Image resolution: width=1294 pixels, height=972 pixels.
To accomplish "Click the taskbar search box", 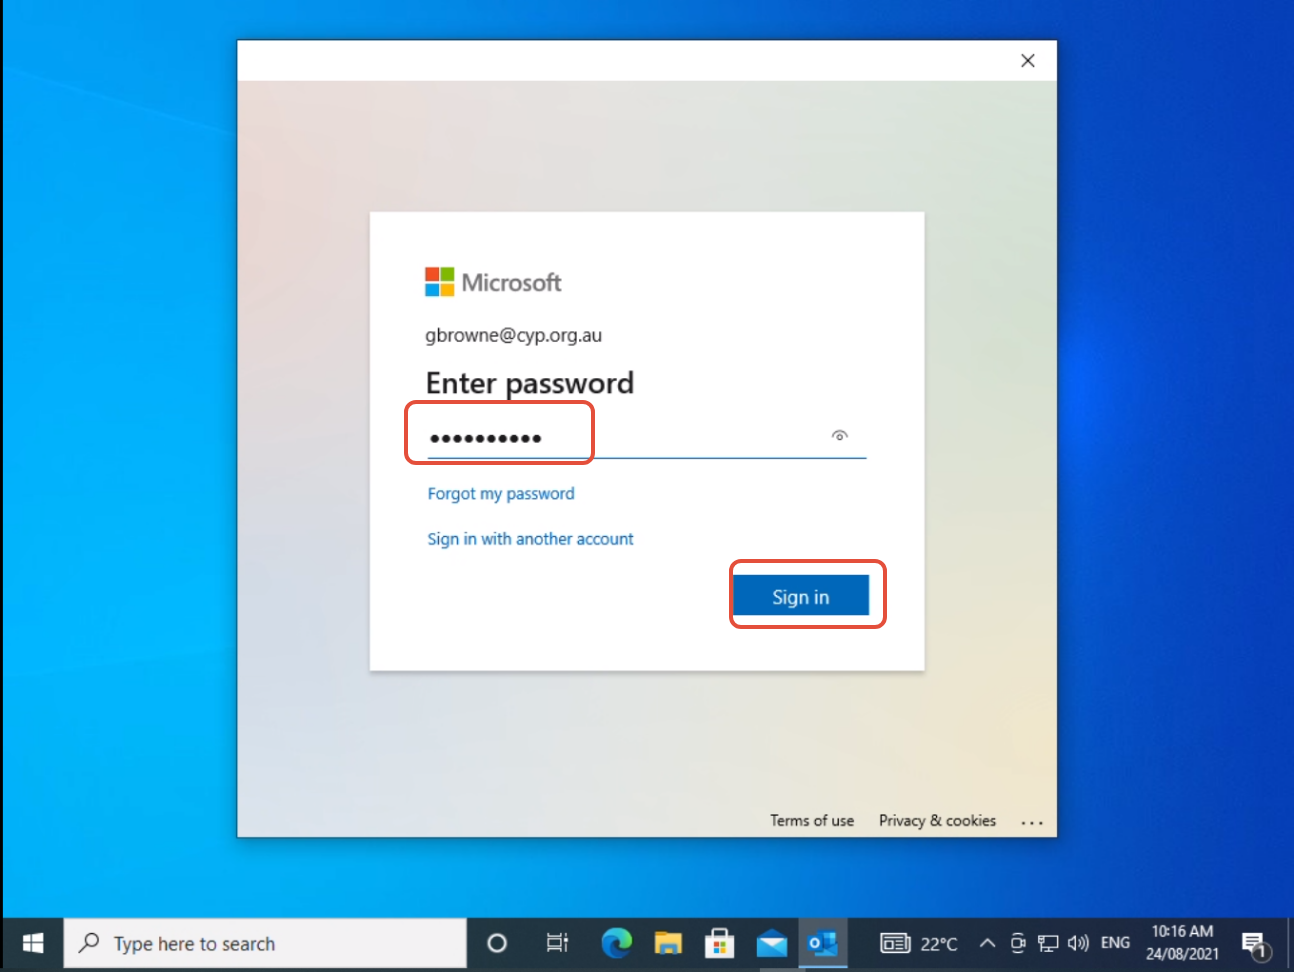I will pos(266,944).
